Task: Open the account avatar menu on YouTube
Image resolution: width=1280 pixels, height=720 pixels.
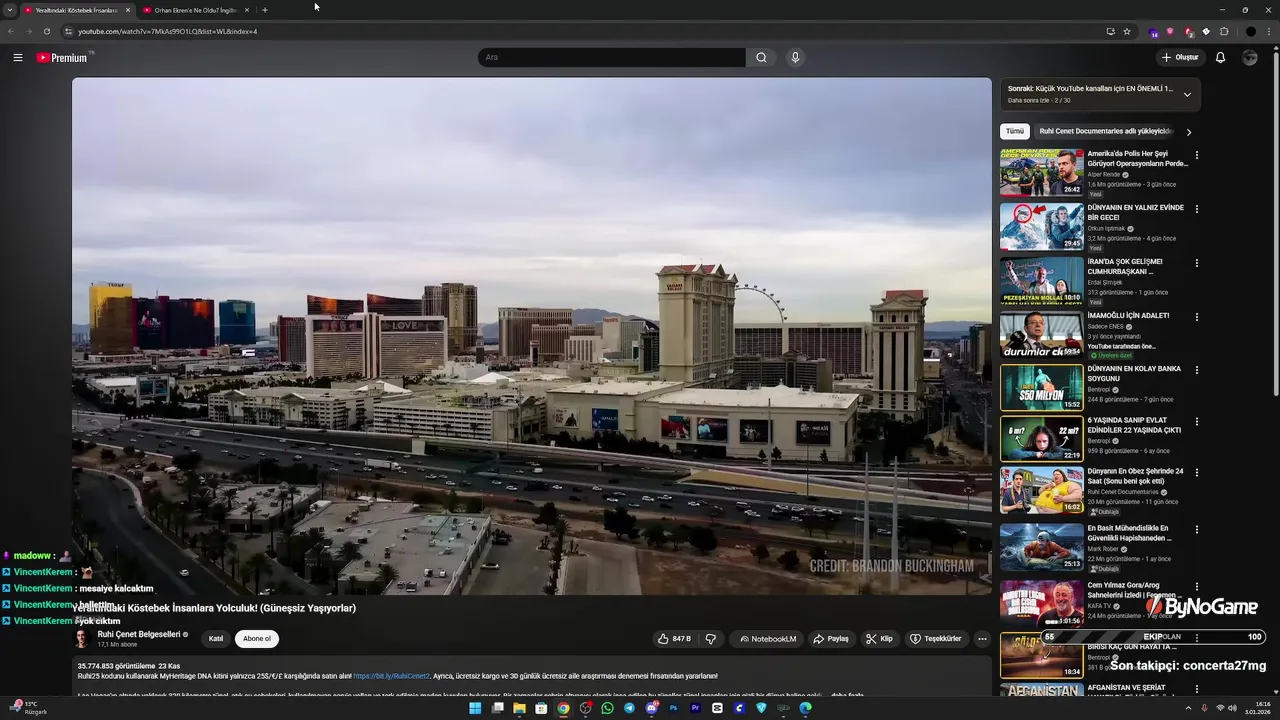Action: (1249, 58)
